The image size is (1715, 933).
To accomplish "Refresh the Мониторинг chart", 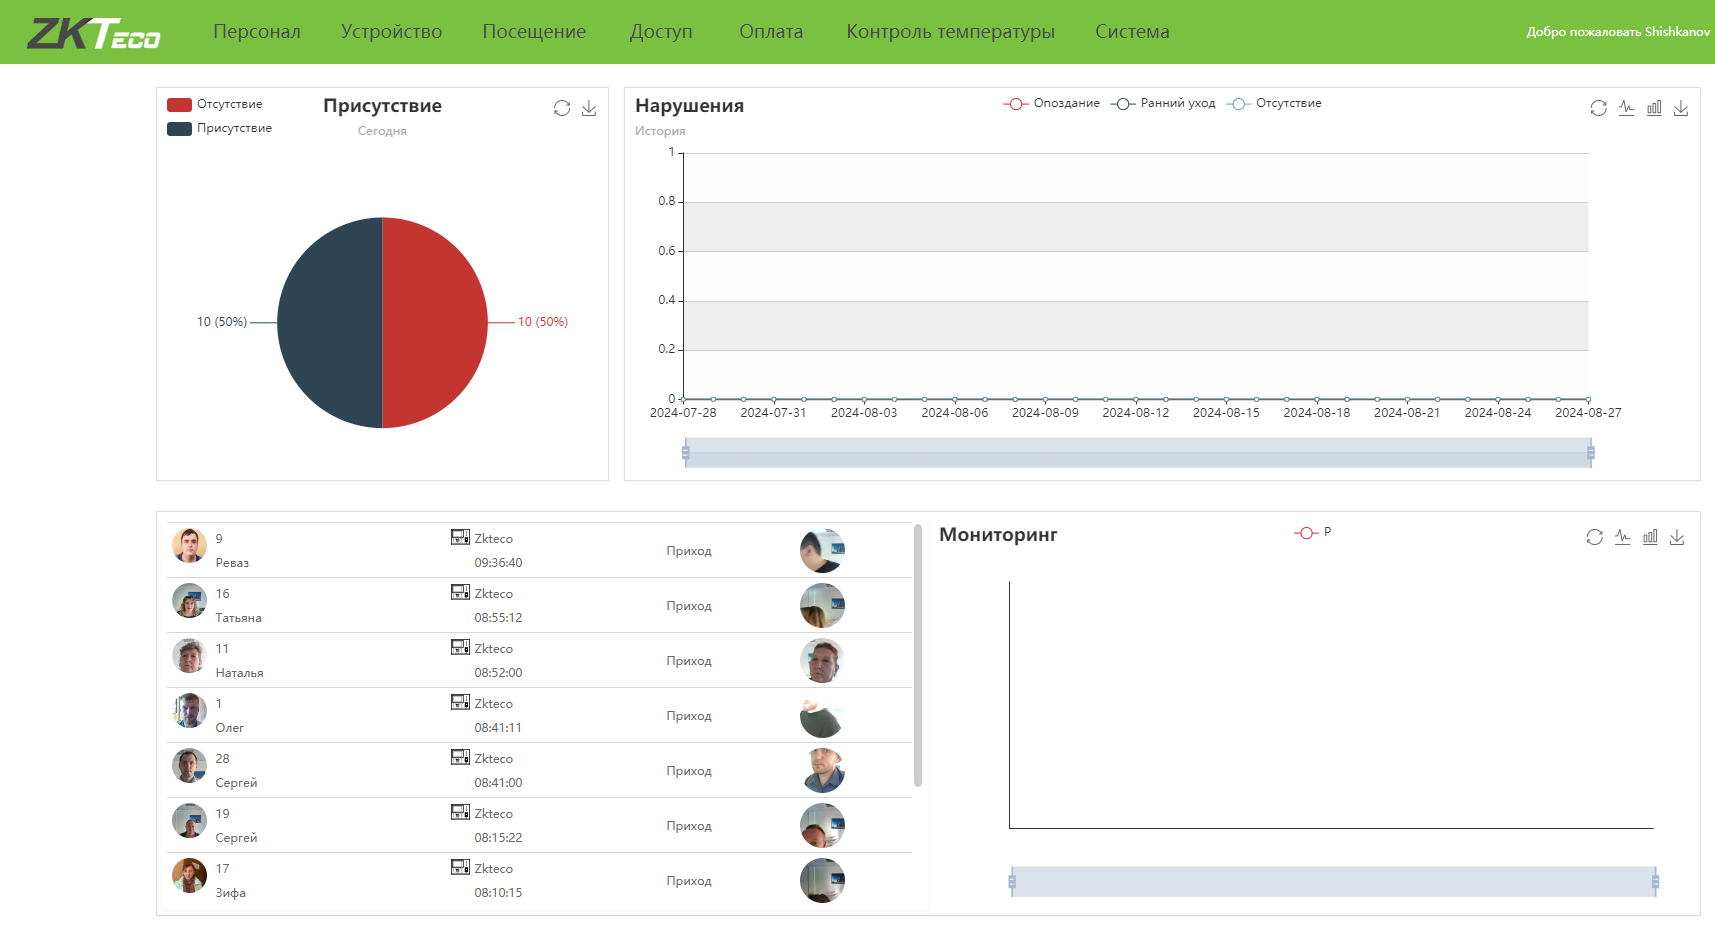I will (1594, 537).
